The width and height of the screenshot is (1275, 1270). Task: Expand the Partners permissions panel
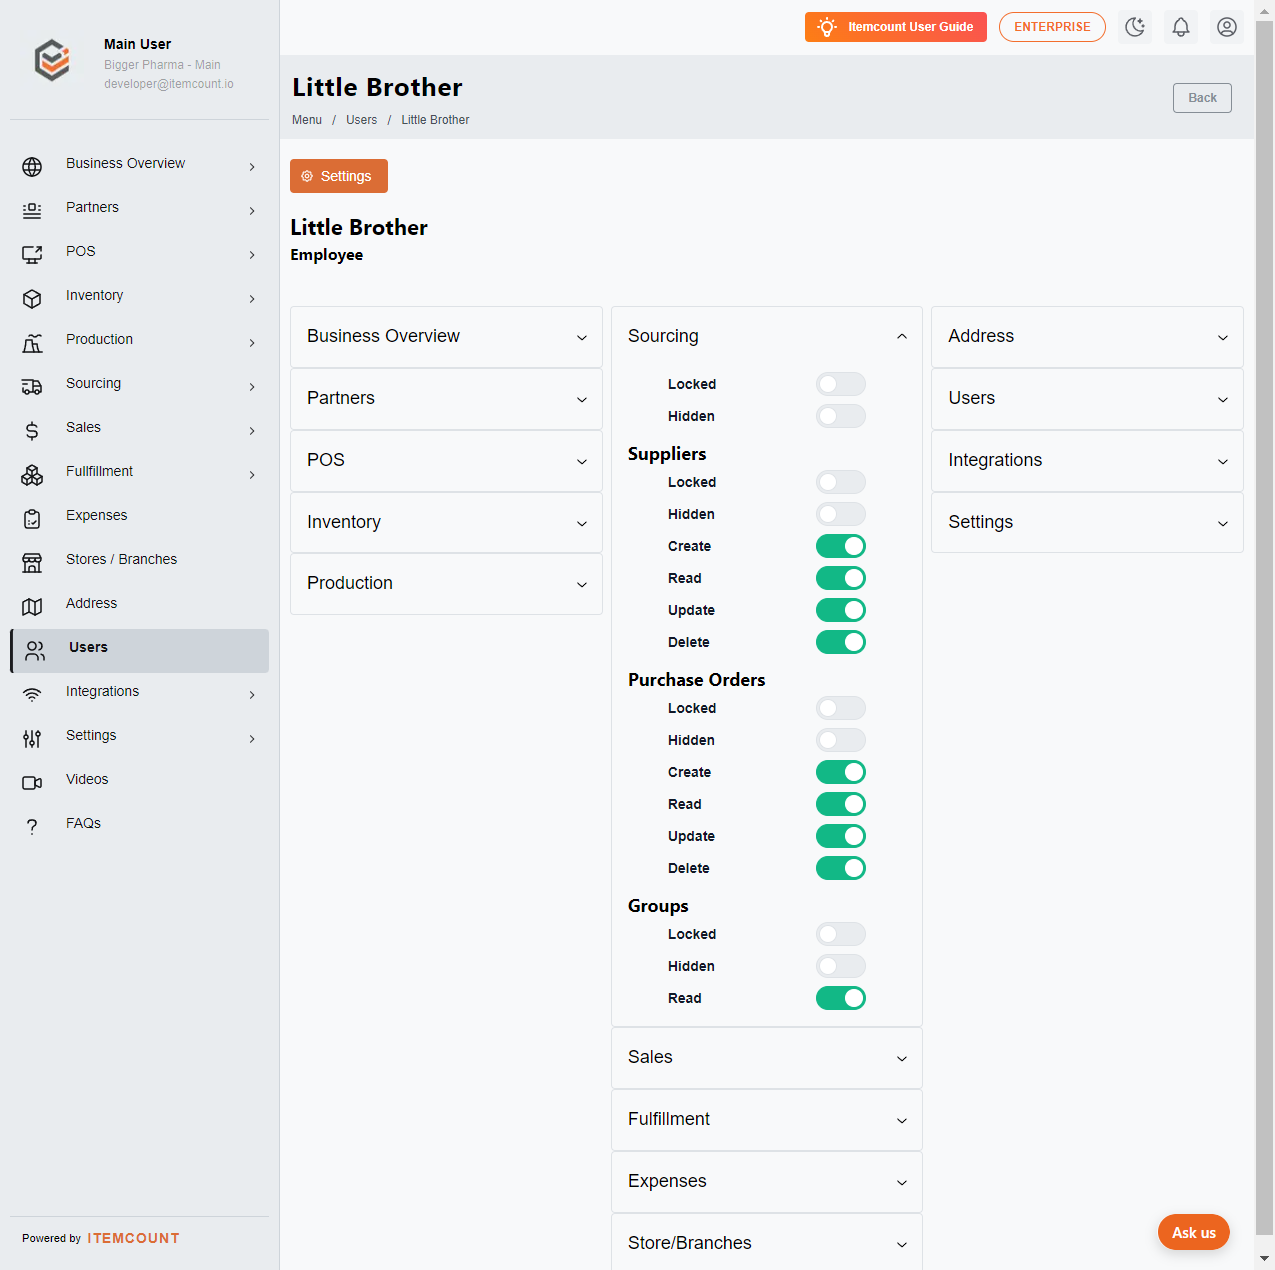coord(446,399)
